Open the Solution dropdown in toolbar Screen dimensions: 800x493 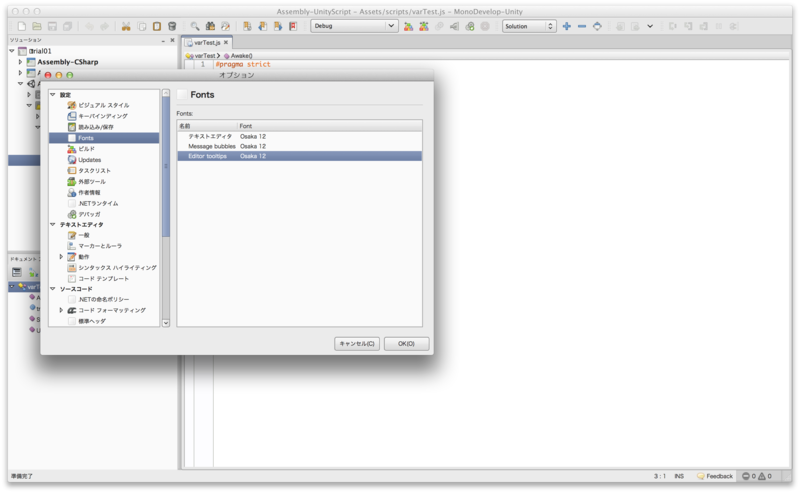coord(529,26)
